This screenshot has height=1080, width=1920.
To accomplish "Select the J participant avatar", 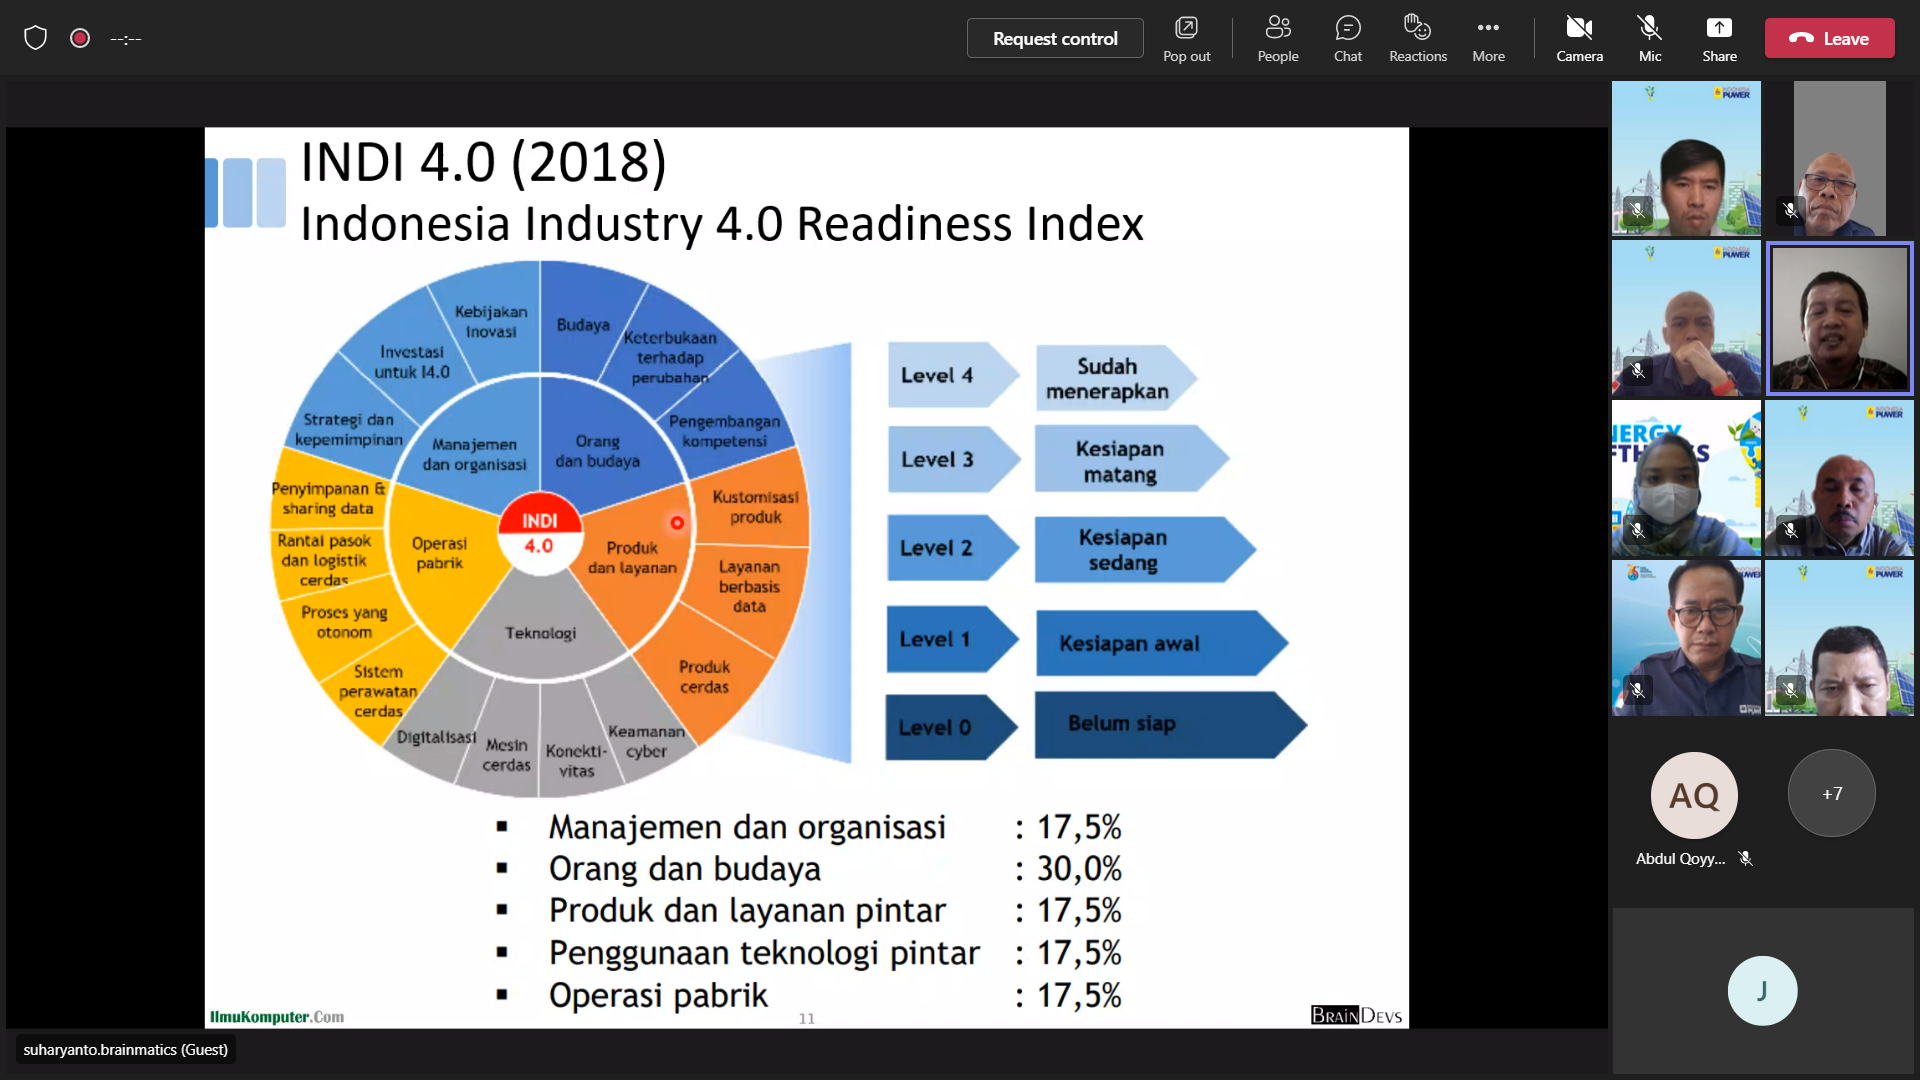I will (1761, 990).
